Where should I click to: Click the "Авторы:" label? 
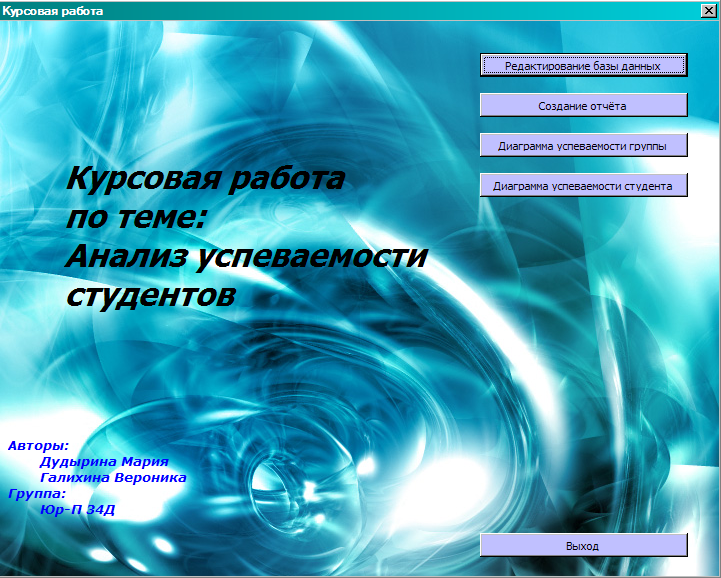pyautogui.click(x=39, y=446)
